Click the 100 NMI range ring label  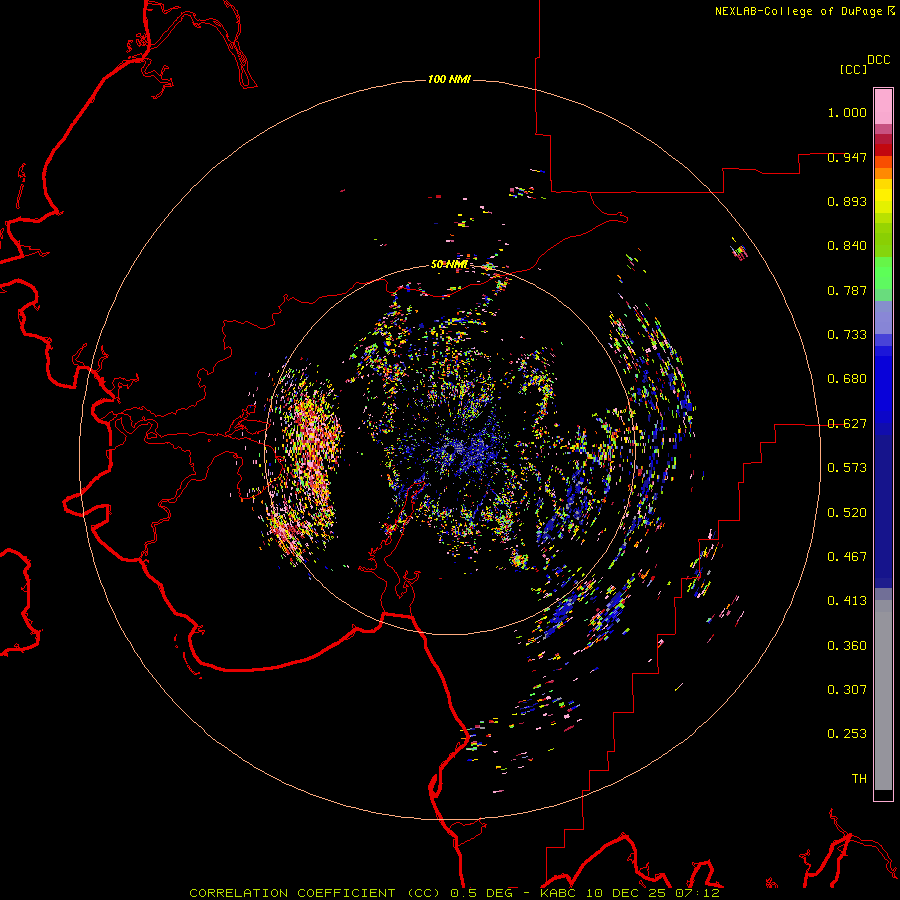coord(449,79)
